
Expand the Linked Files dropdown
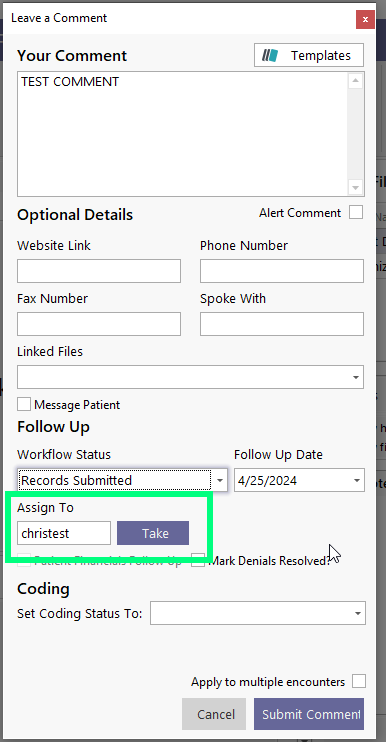tap(356, 377)
